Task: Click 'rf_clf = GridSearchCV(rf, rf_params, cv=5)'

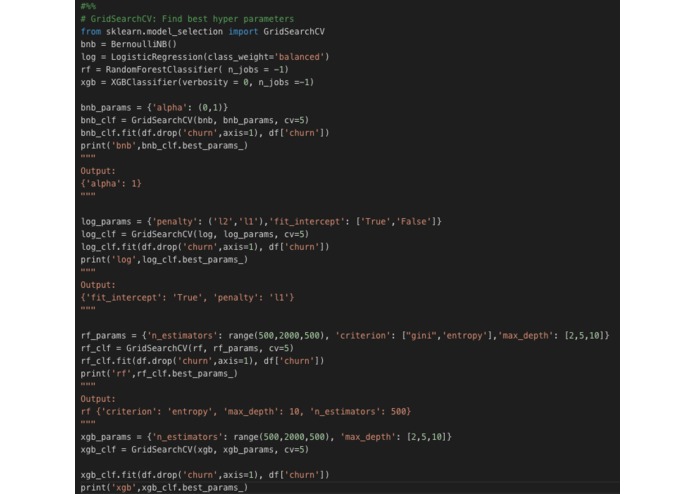Action: tap(187, 348)
